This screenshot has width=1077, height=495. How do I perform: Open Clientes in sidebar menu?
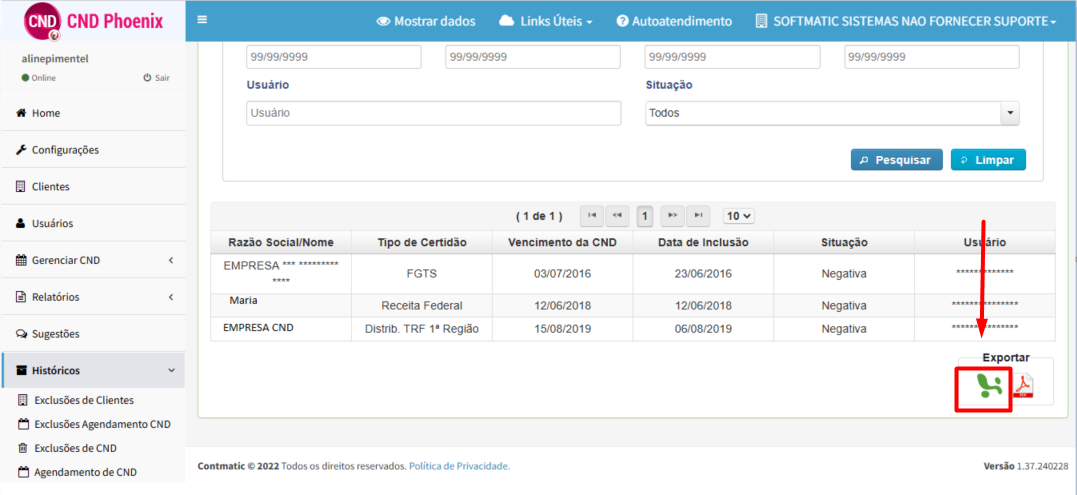coord(93,187)
